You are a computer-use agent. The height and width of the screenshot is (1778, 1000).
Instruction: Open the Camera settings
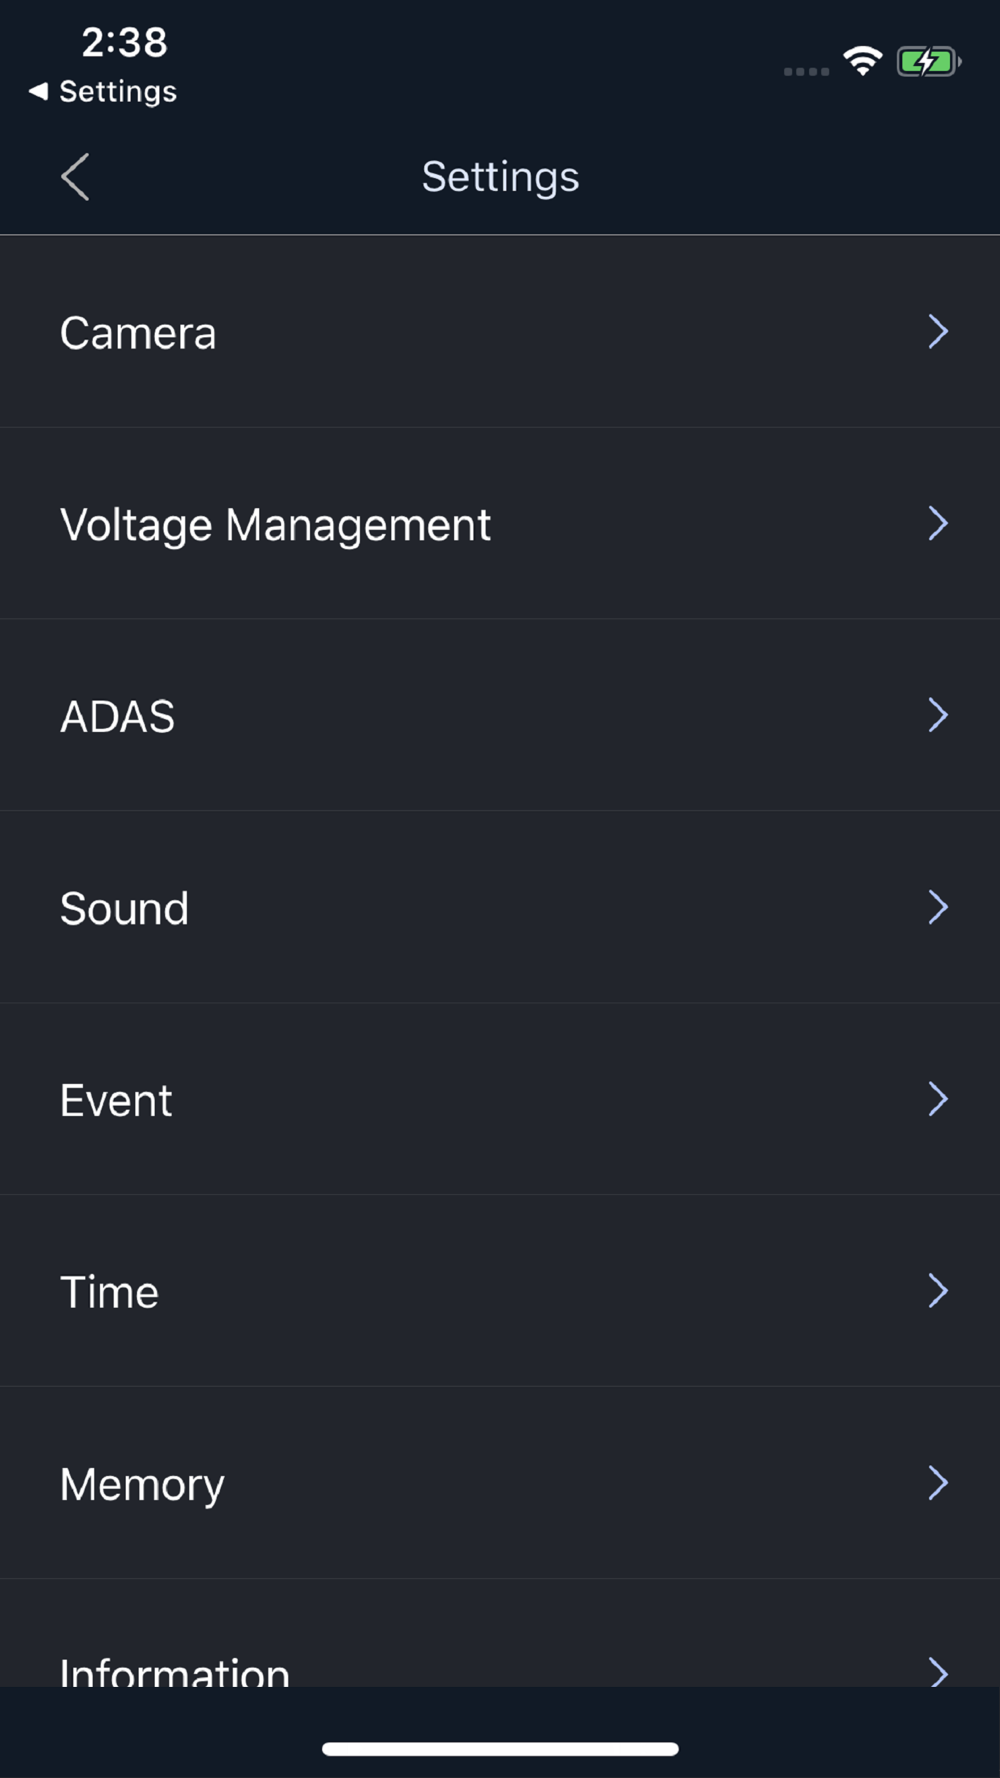[138, 333]
